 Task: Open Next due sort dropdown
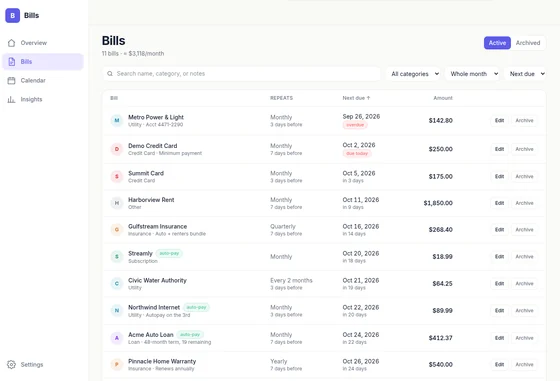(526, 74)
